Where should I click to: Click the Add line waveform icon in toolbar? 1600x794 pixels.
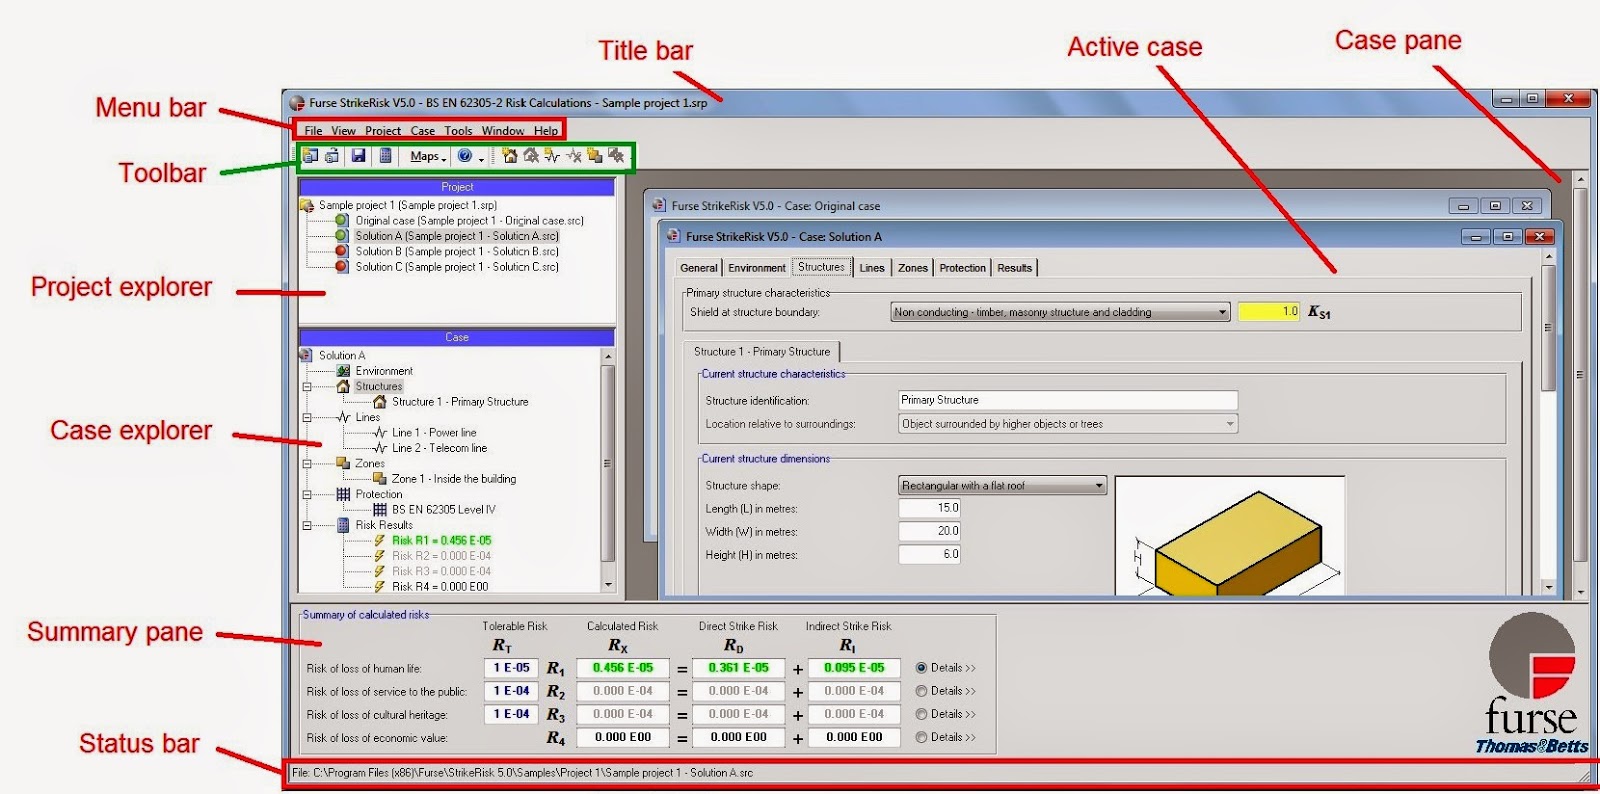click(x=552, y=155)
